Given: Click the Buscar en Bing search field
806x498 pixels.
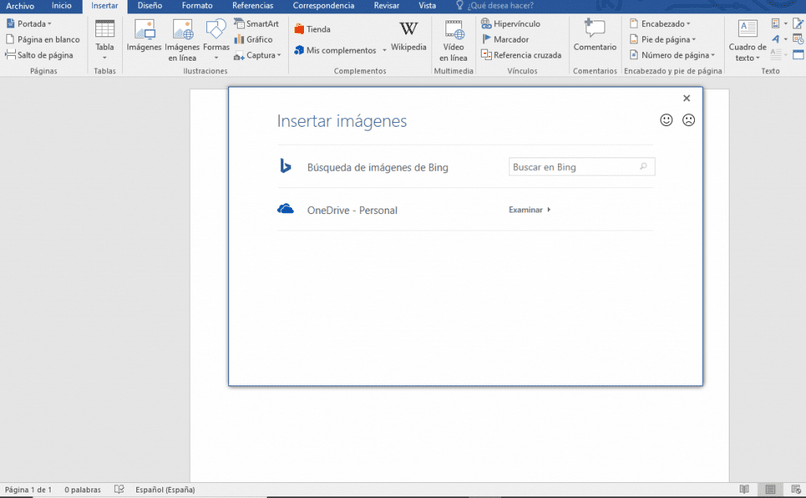Looking at the screenshot, I should (x=582, y=167).
